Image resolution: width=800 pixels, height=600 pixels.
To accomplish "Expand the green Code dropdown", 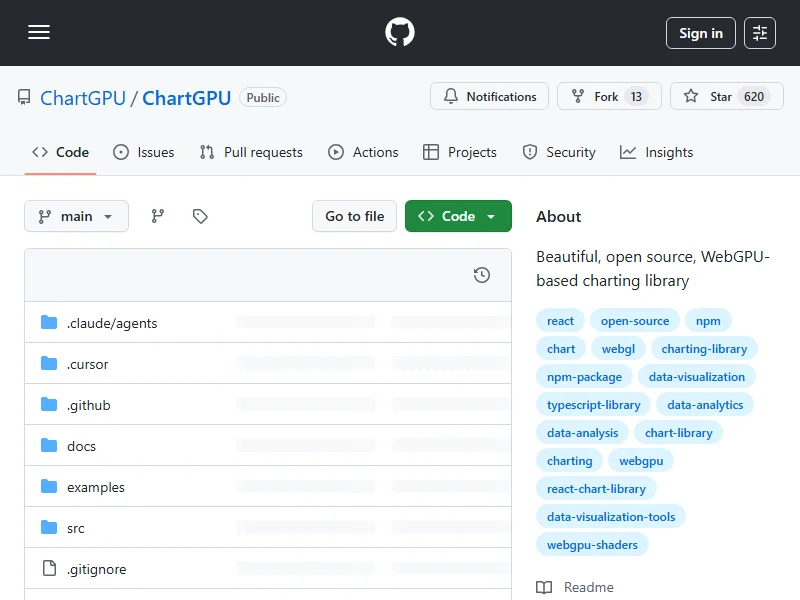I will click(x=458, y=216).
